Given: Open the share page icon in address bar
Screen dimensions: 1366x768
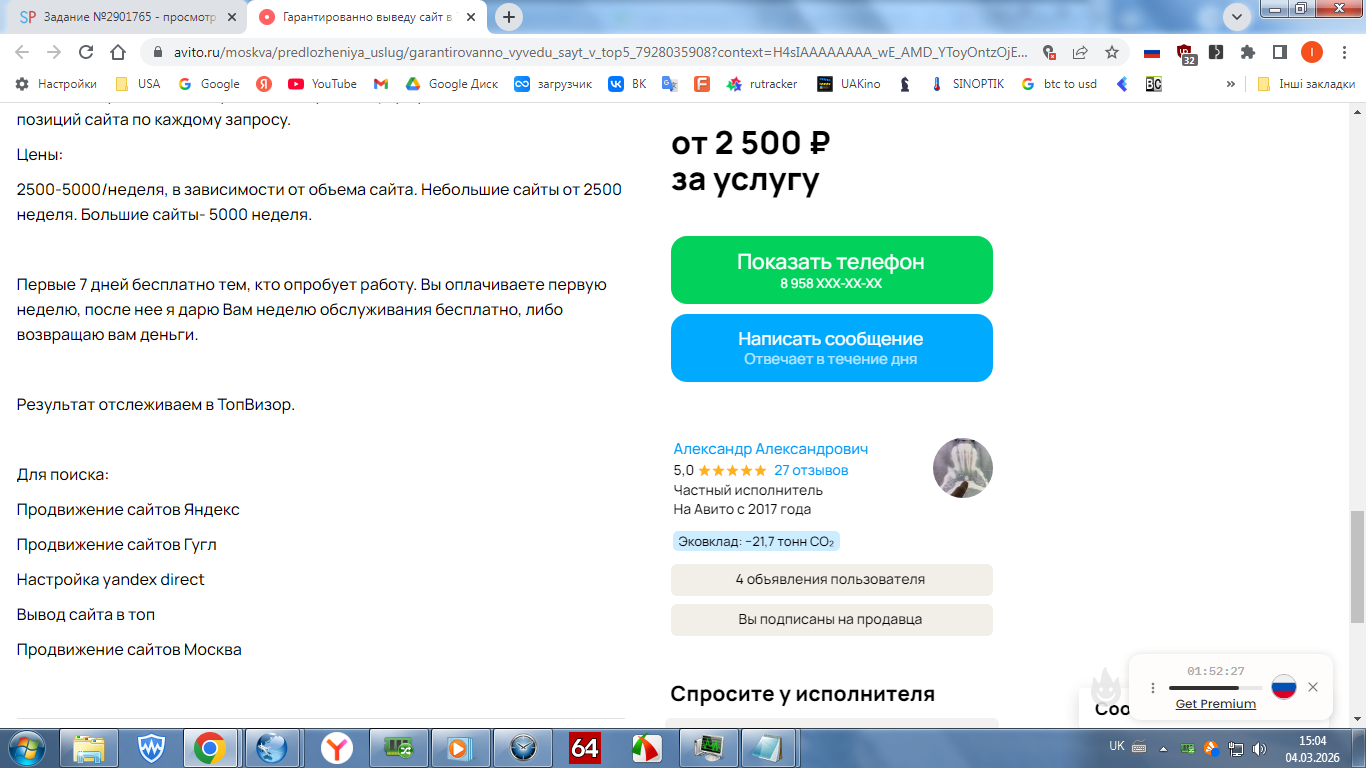Looking at the screenshot, I should (x=1080, y=52).
